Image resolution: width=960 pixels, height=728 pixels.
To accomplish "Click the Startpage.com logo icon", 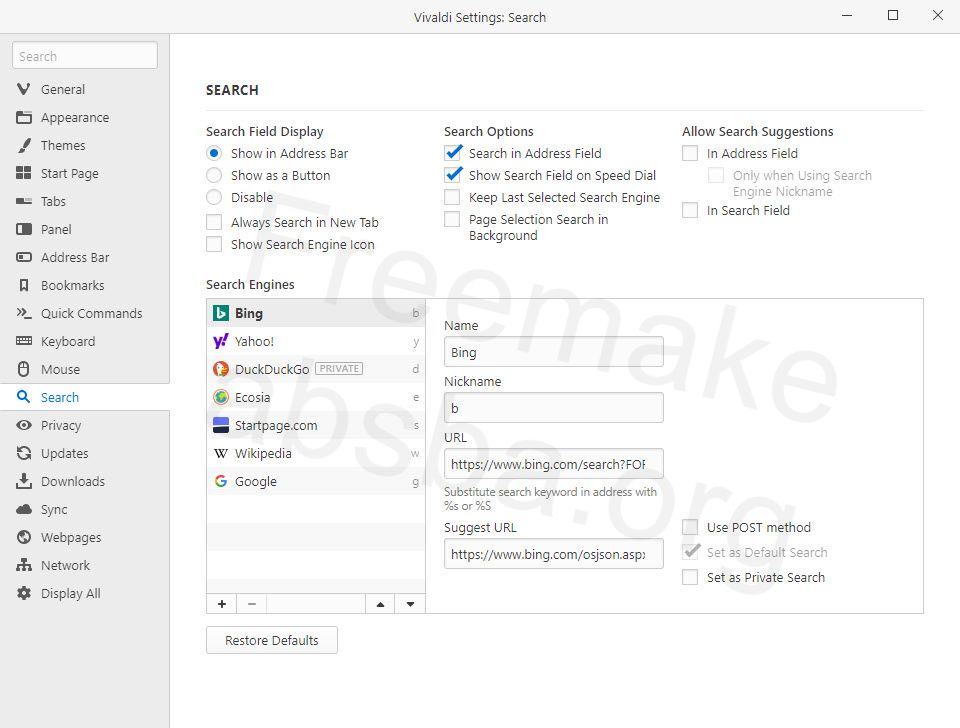I will tap(220, 426).
